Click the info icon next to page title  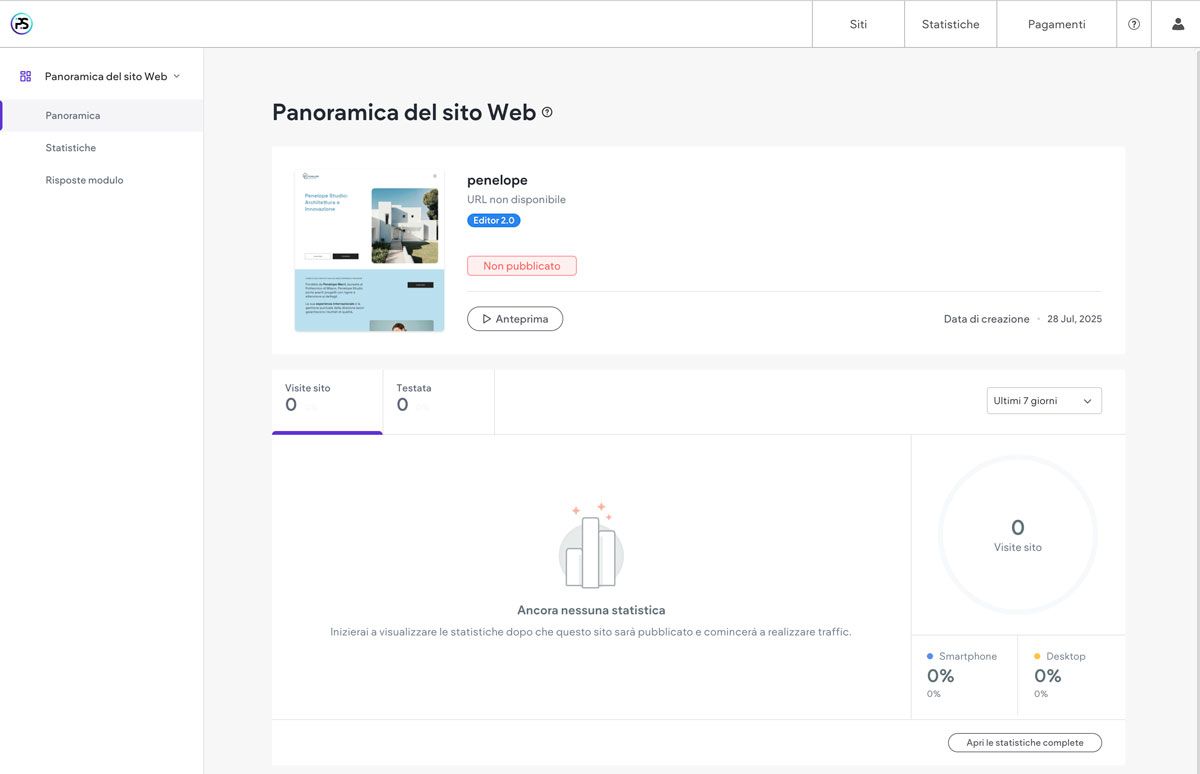click(547, 112)
